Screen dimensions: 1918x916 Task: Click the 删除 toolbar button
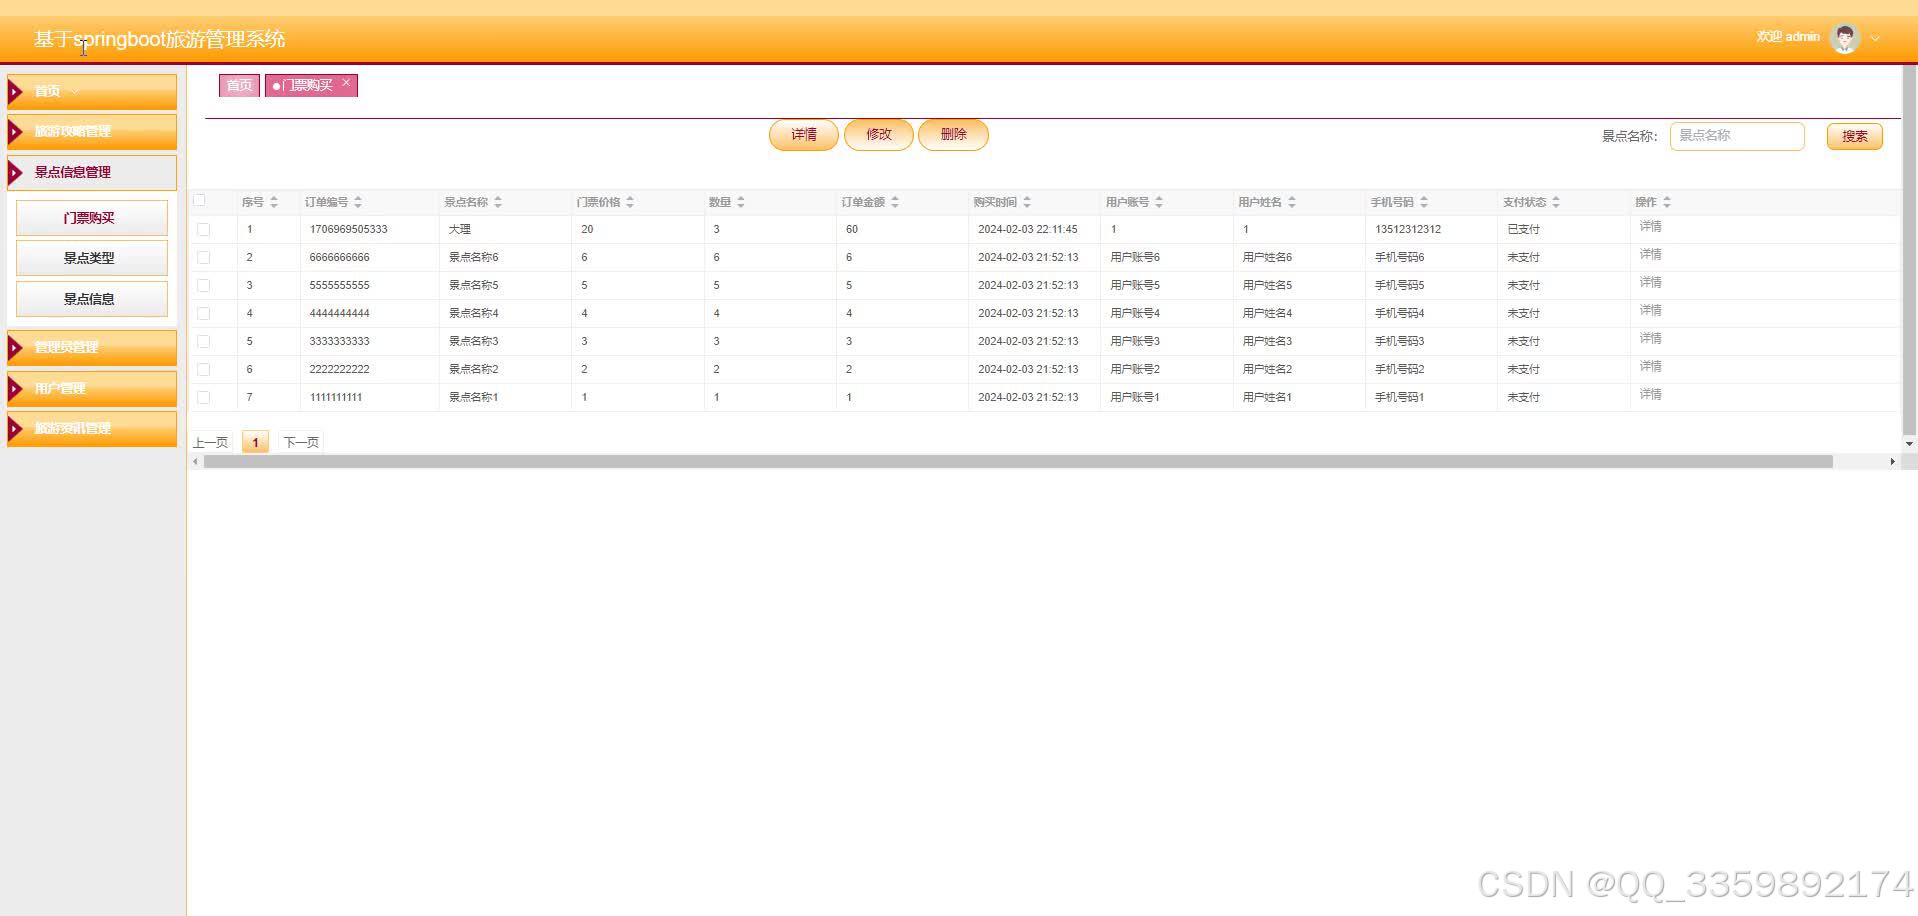tap(953, 135)
